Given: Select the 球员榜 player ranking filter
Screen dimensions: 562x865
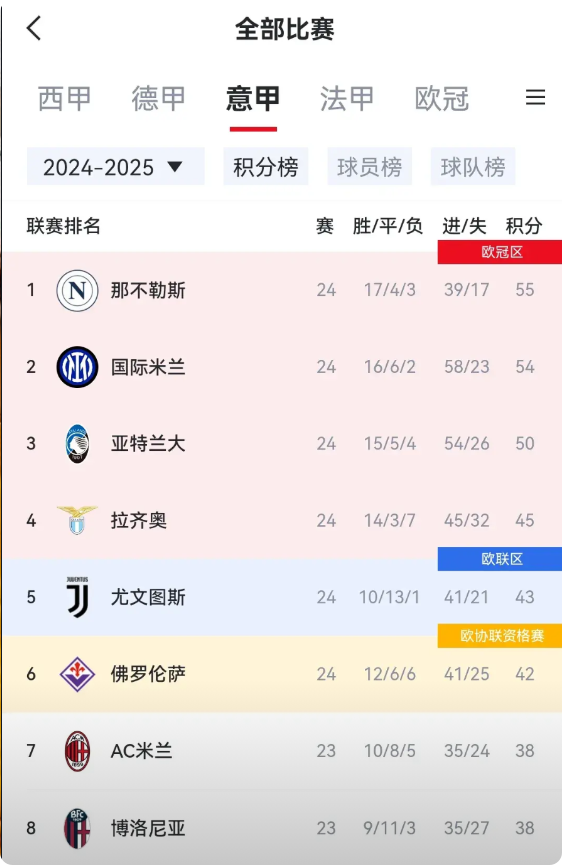Looking at the screenshot, I should 370,167.
